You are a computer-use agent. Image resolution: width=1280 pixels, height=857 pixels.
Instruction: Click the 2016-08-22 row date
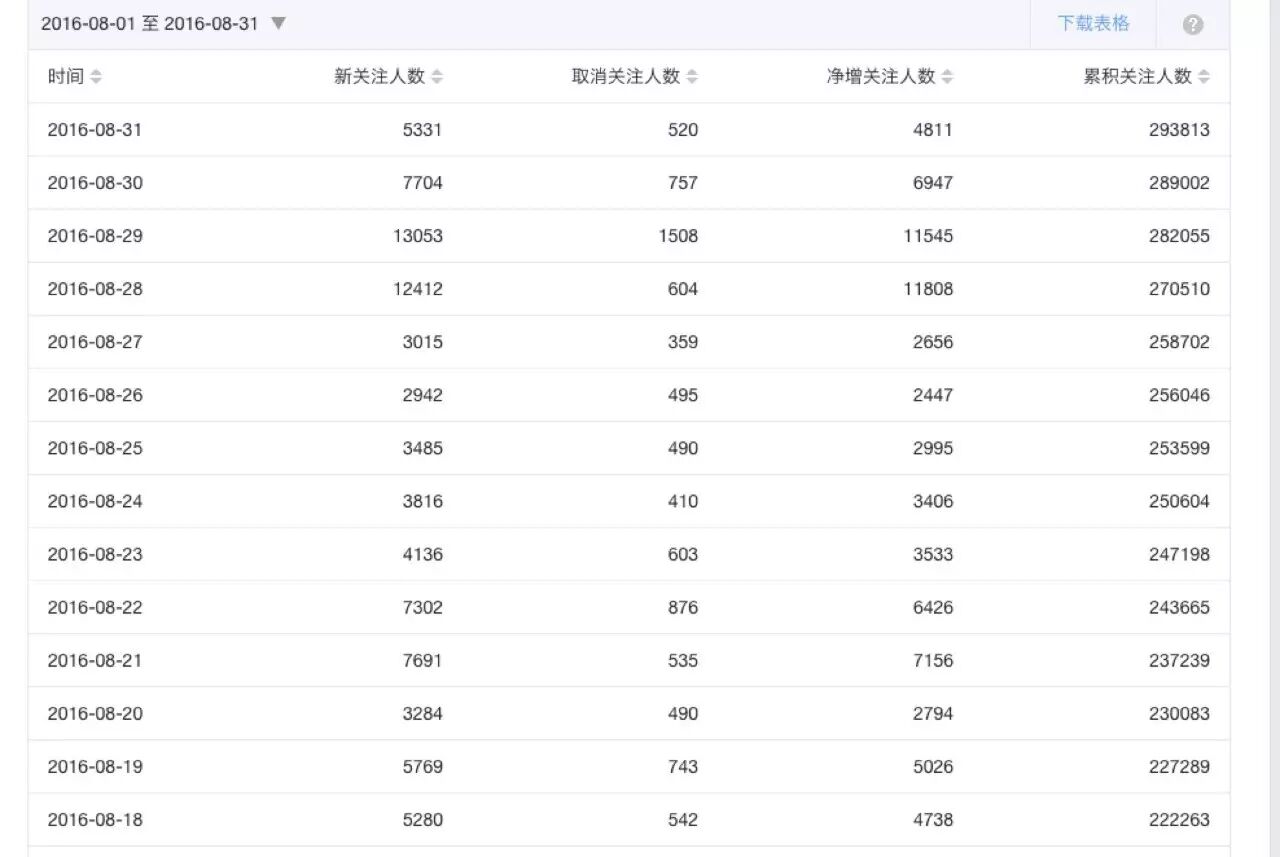[95, 607]
